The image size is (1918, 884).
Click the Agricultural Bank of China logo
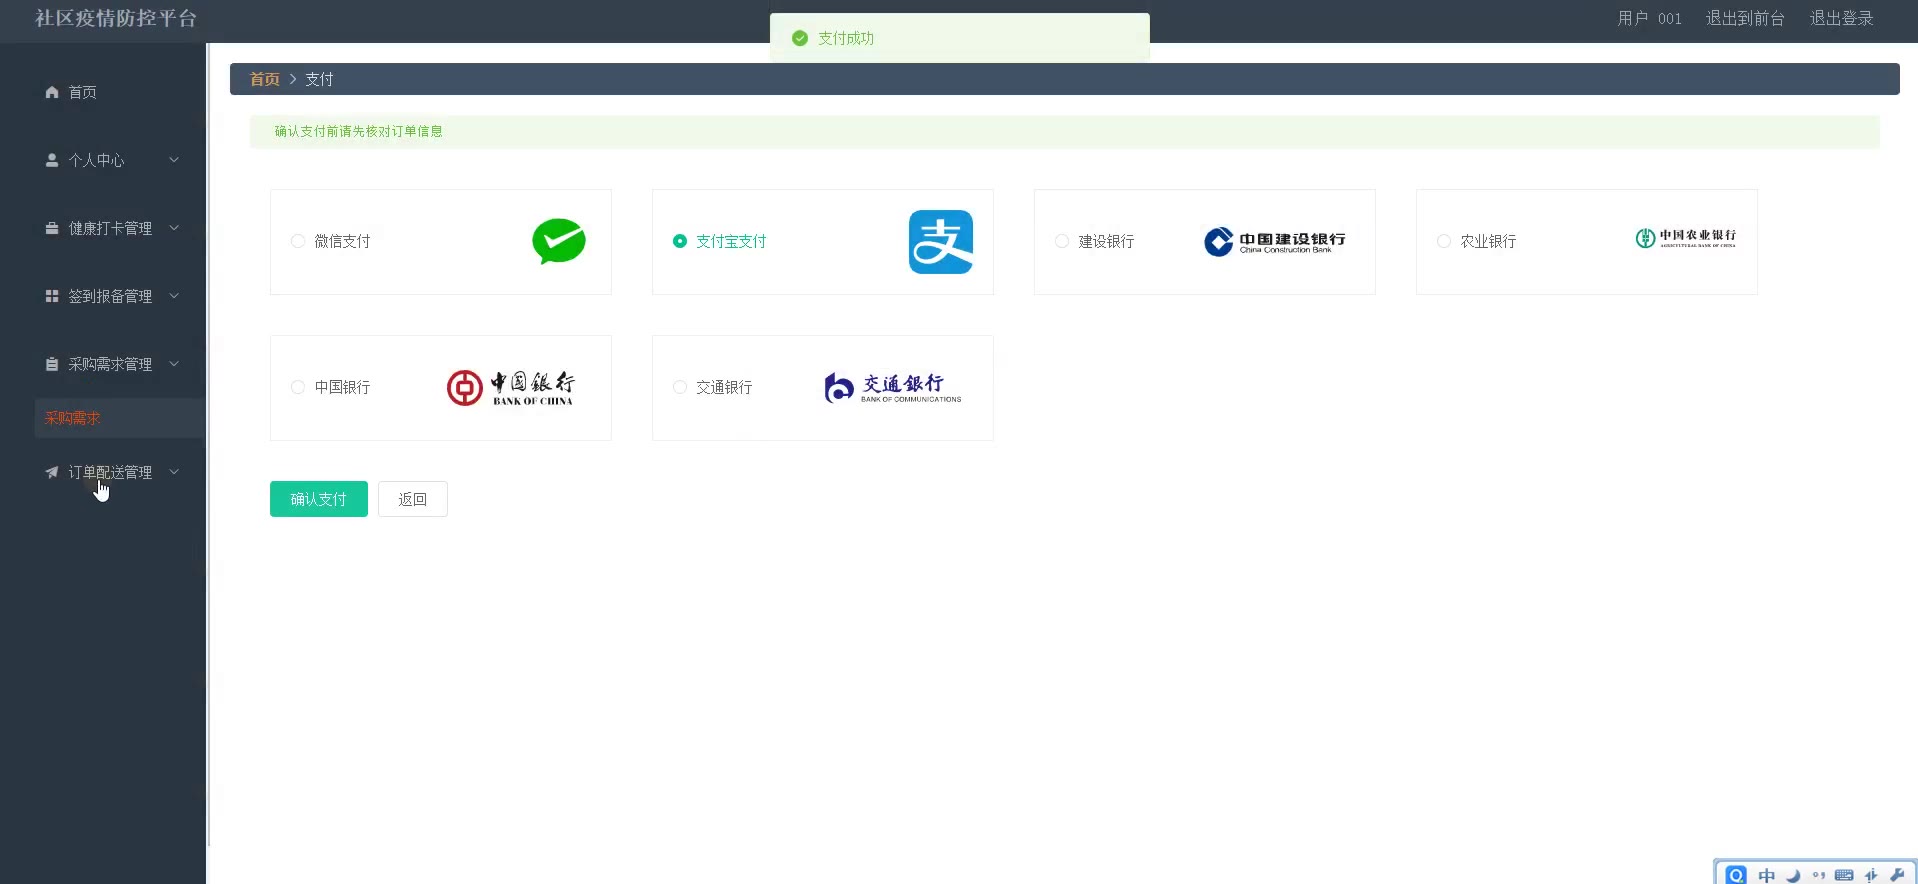(1686, 238)
